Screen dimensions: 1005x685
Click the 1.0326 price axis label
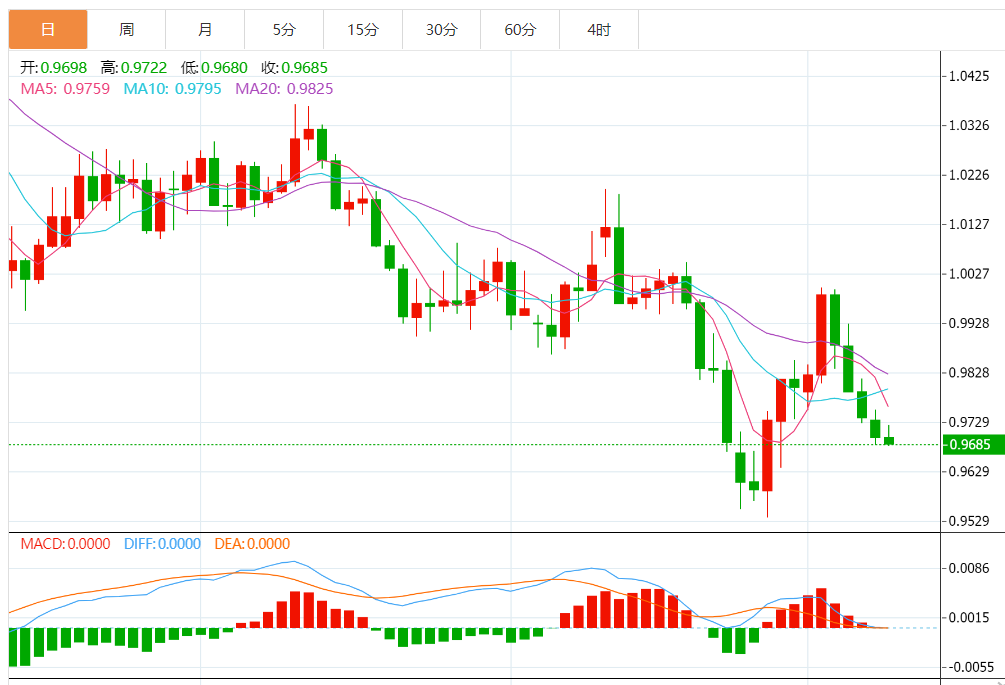[968, 125]
